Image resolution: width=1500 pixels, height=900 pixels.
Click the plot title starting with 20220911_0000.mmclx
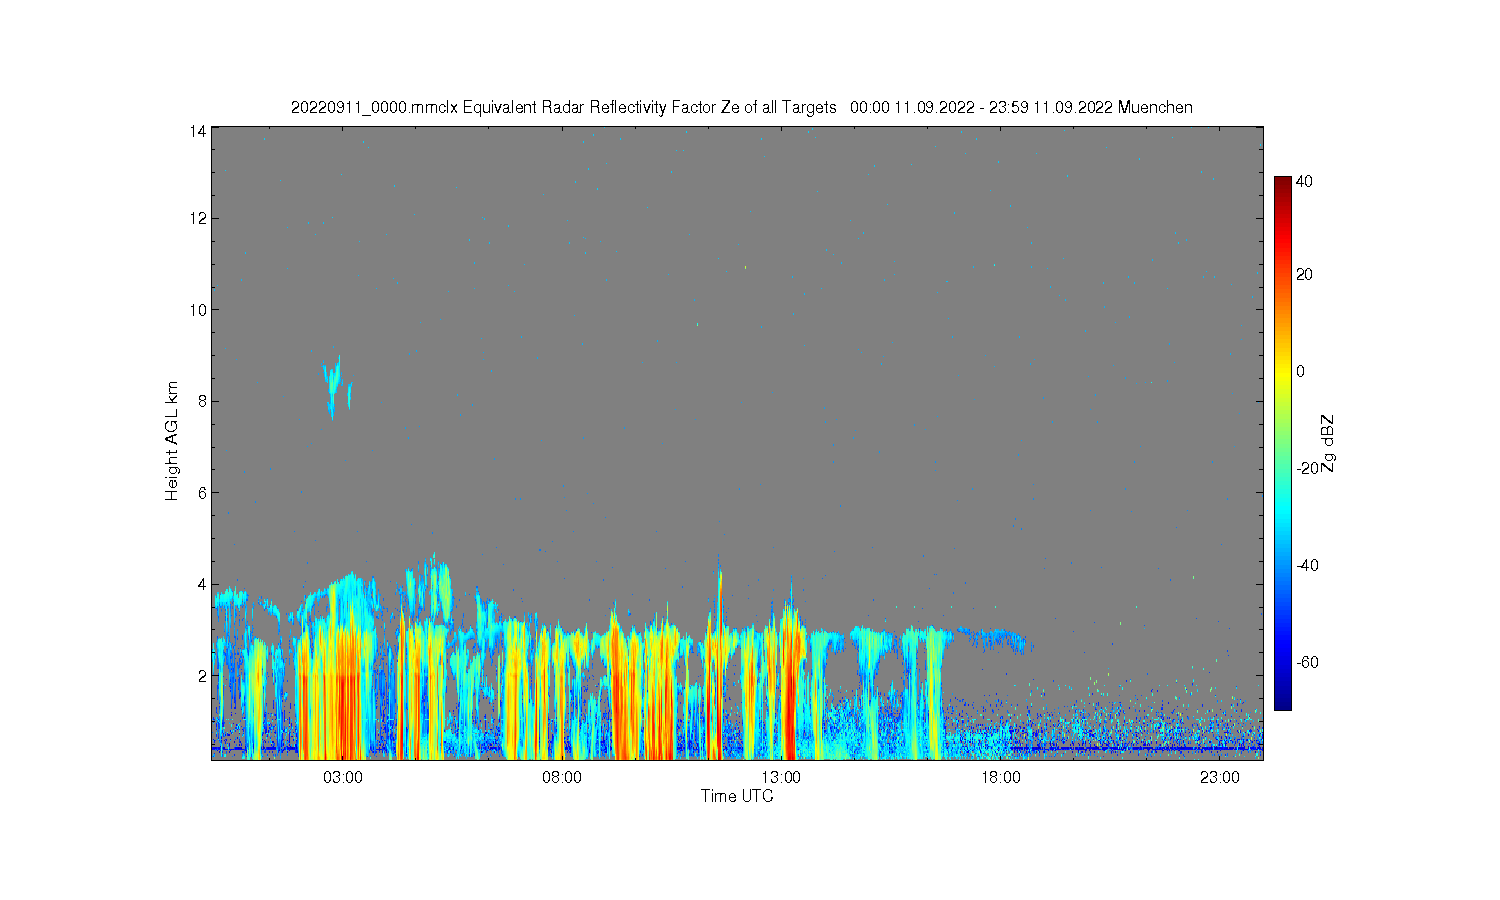[741, 107]
